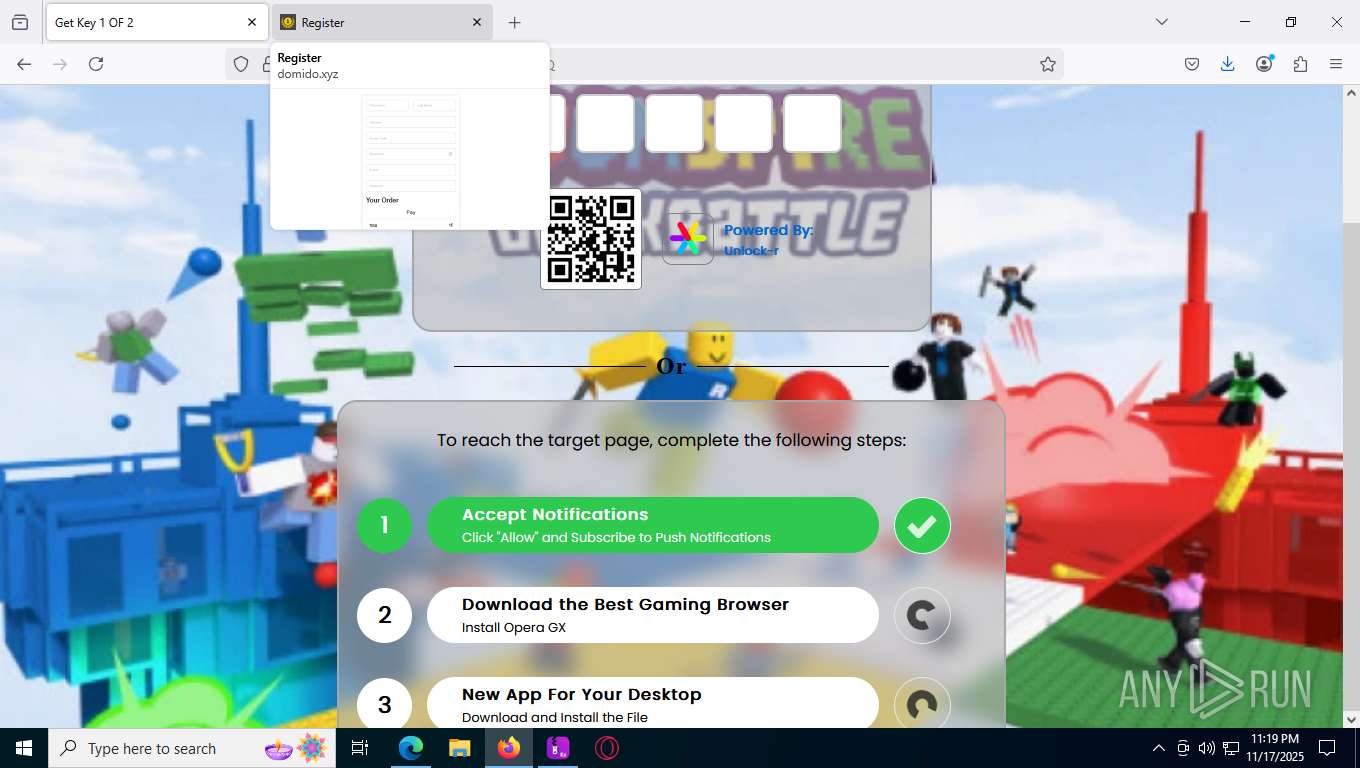Open Windows Start menu
The width and height of the screenshot is (1360, 768).
point(24,748)
